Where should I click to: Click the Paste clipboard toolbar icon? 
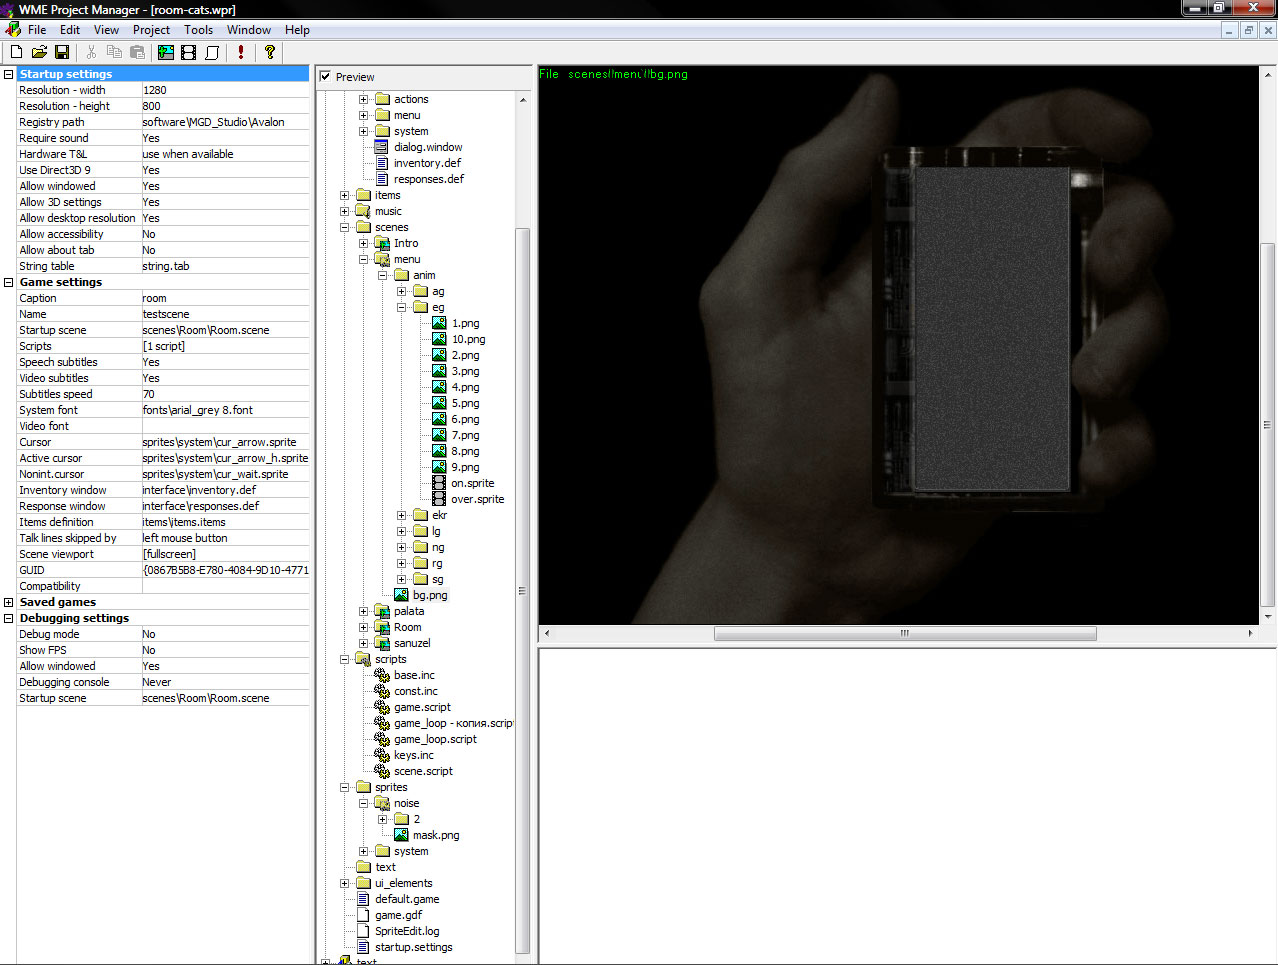pos(137,52)
